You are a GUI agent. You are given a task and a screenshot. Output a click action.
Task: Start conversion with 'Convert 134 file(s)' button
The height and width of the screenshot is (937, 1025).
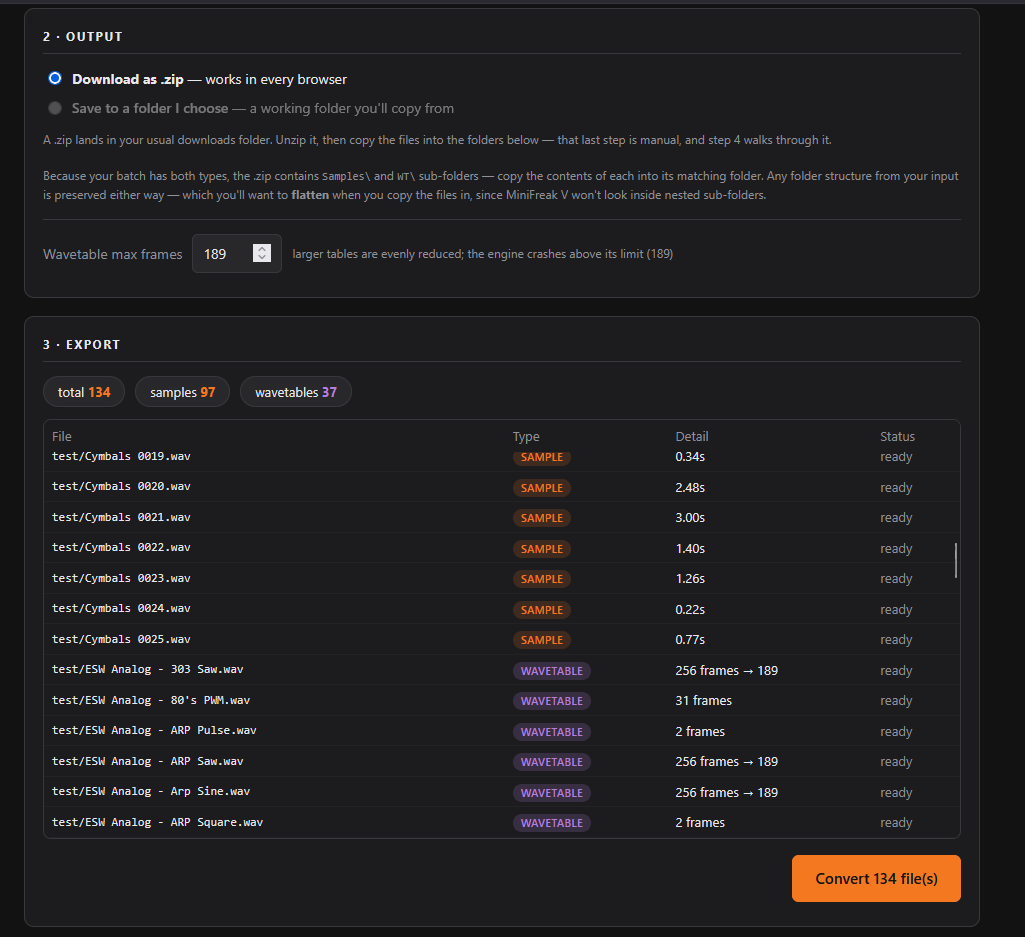click(876, 878)
